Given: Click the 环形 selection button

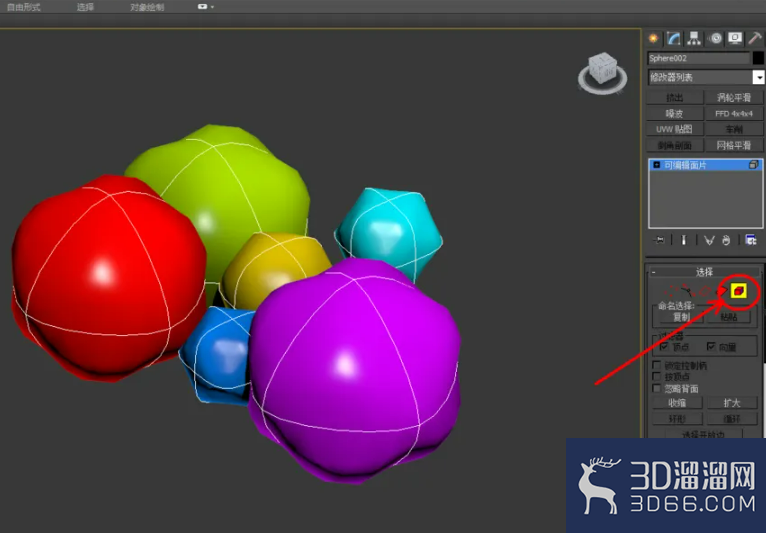Looking at the screenshot, I should [678, 419].
